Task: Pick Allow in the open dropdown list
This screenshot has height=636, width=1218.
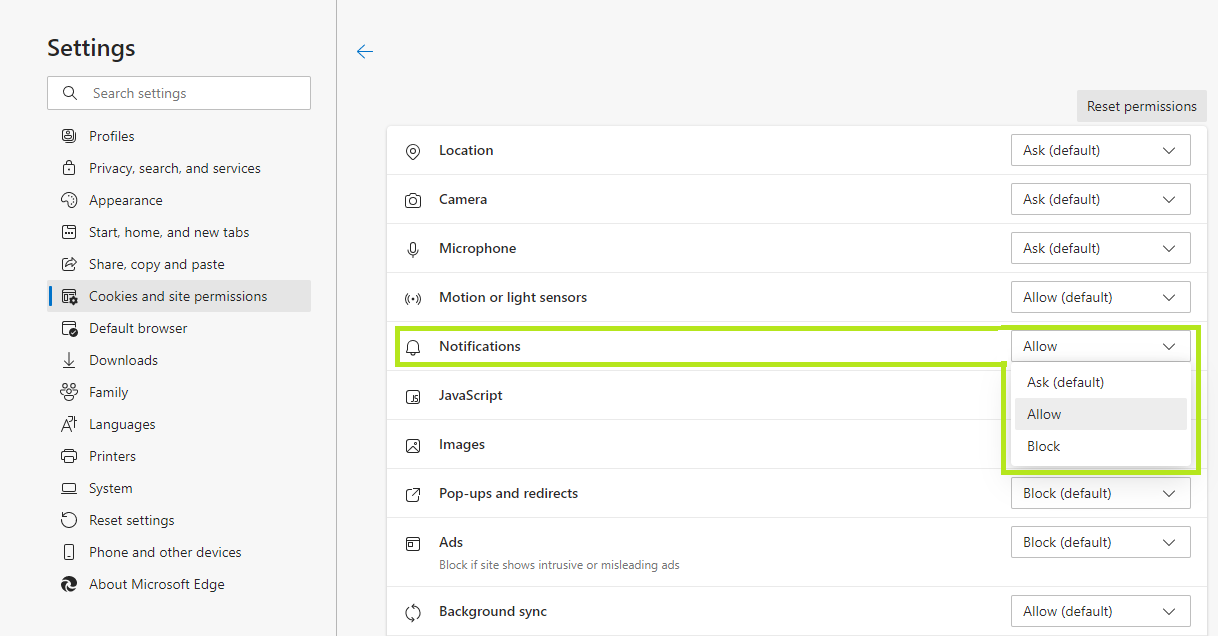Action: click(x=1044, y=414)
